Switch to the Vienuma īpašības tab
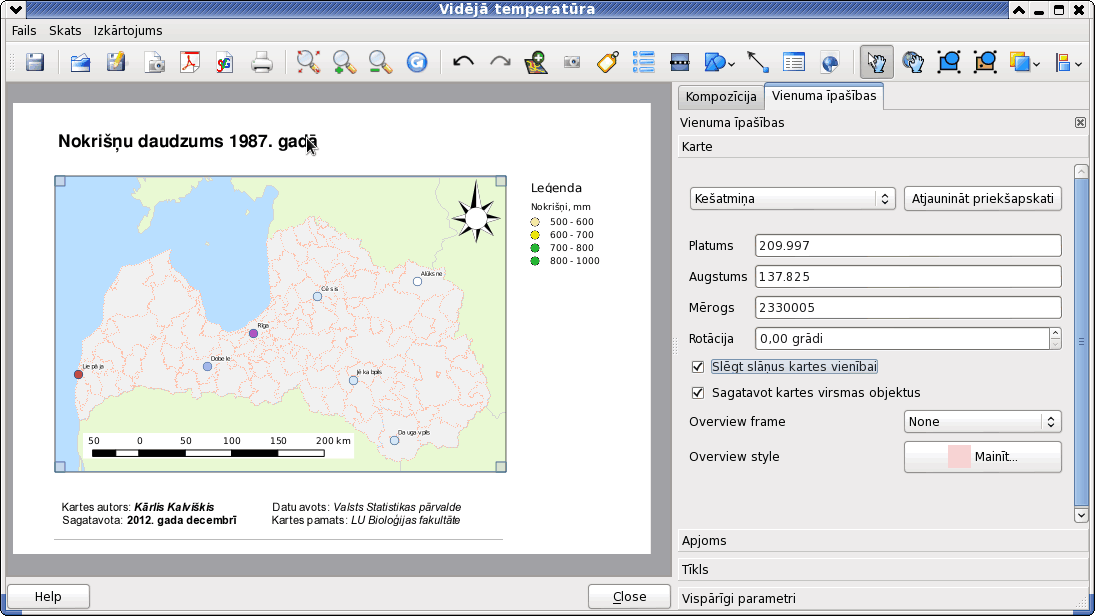Viewport: 1095px width, 616px height. pyautogui.click(x=824, y=96)
